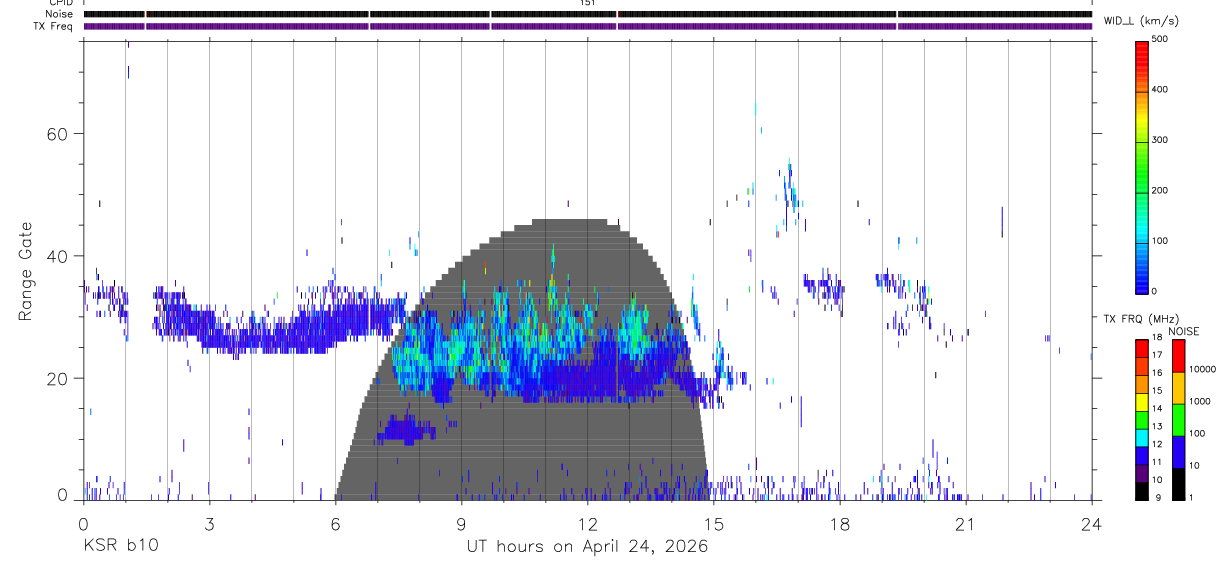Select the TX FRQ frequency color bar
The width and height of the screenshot is (1228, 567).
(1142, 419)
